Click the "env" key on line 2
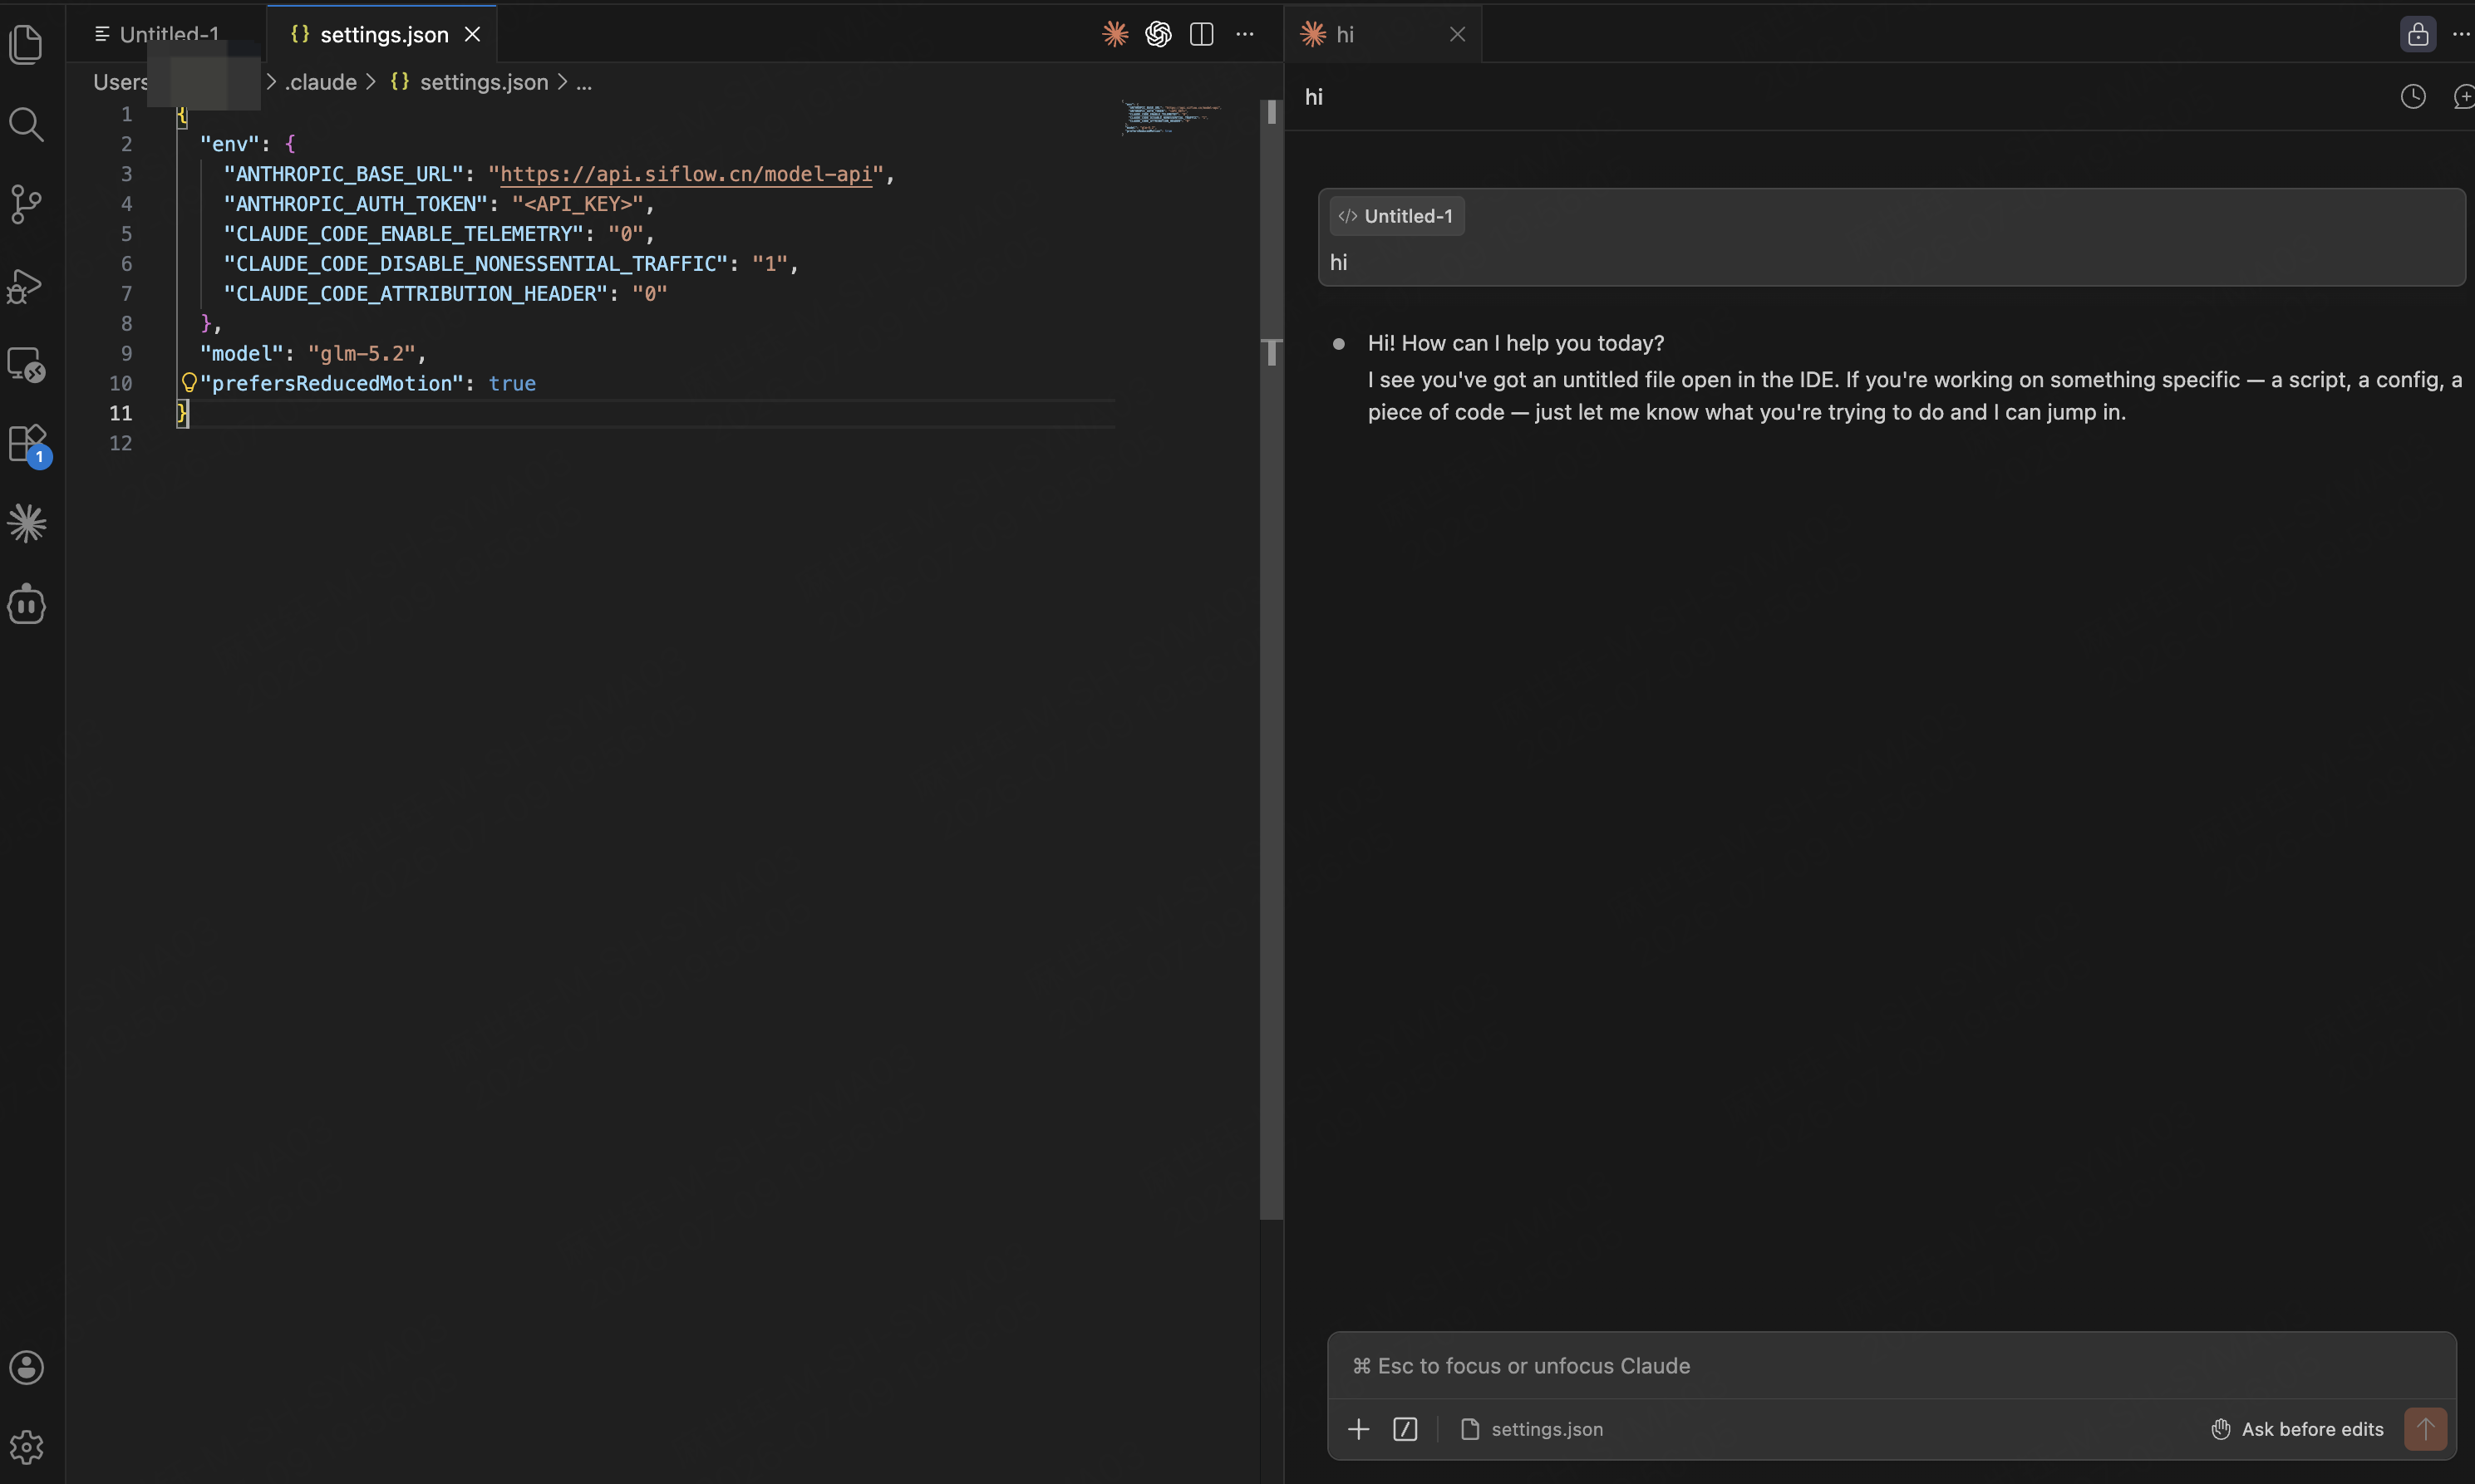 [x=229, y=144]
